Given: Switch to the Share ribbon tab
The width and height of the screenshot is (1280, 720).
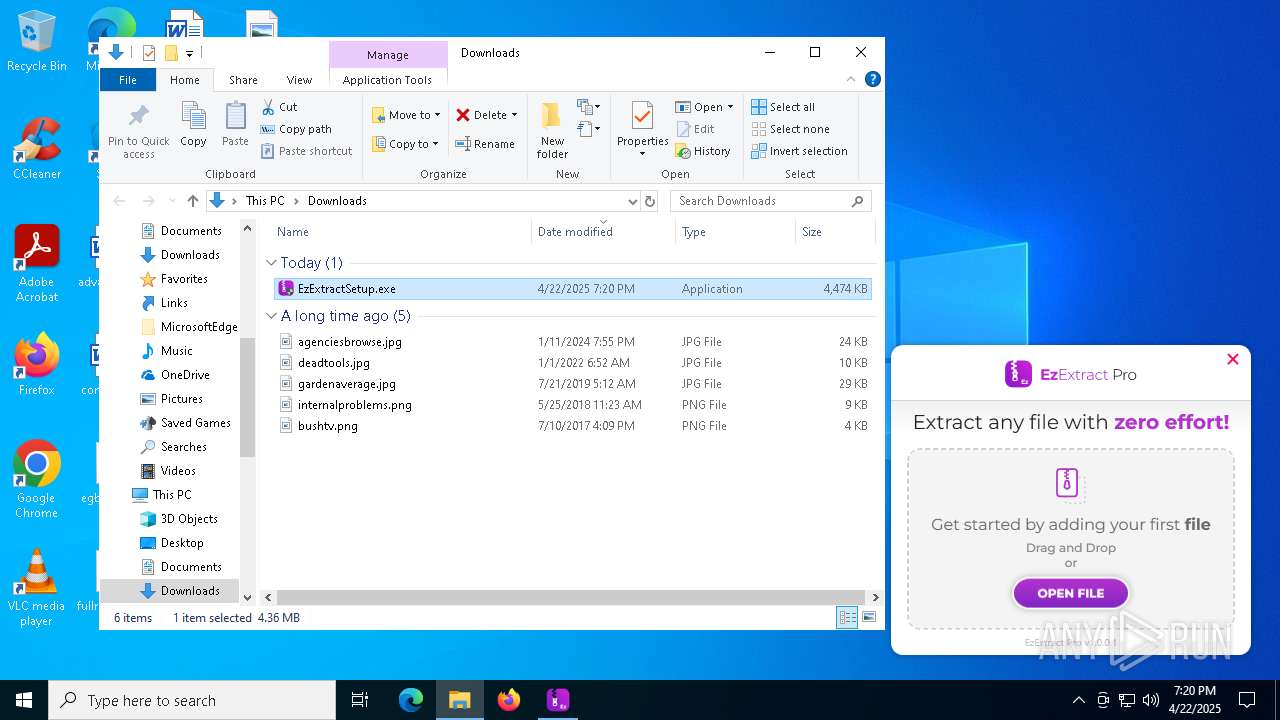Looking at the screenshot, I should (x=243, y=80).
